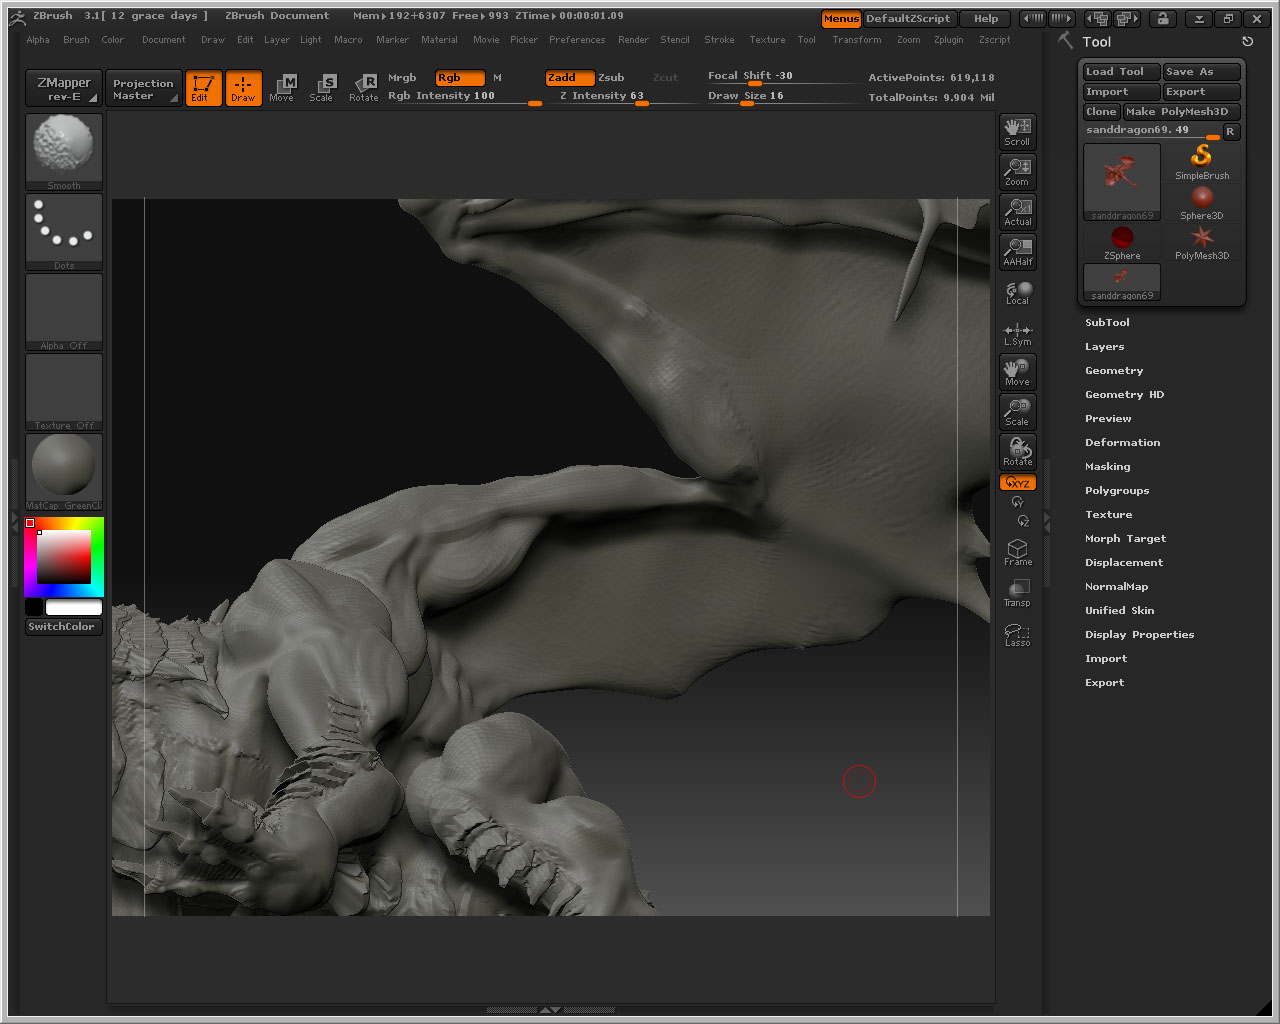Select the Scale transform icon in top toolbar
Viewport: 1280px width, 1024px height.
click(x=321, y=88)
